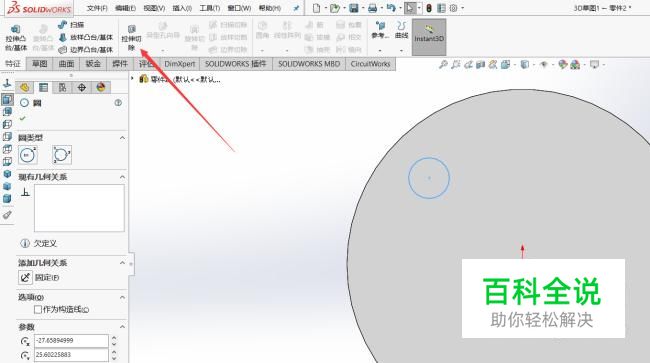Screen dimensions: 650x363
Task: Click Zoom to Fit magnifier icon
Action: click(443, 65)
